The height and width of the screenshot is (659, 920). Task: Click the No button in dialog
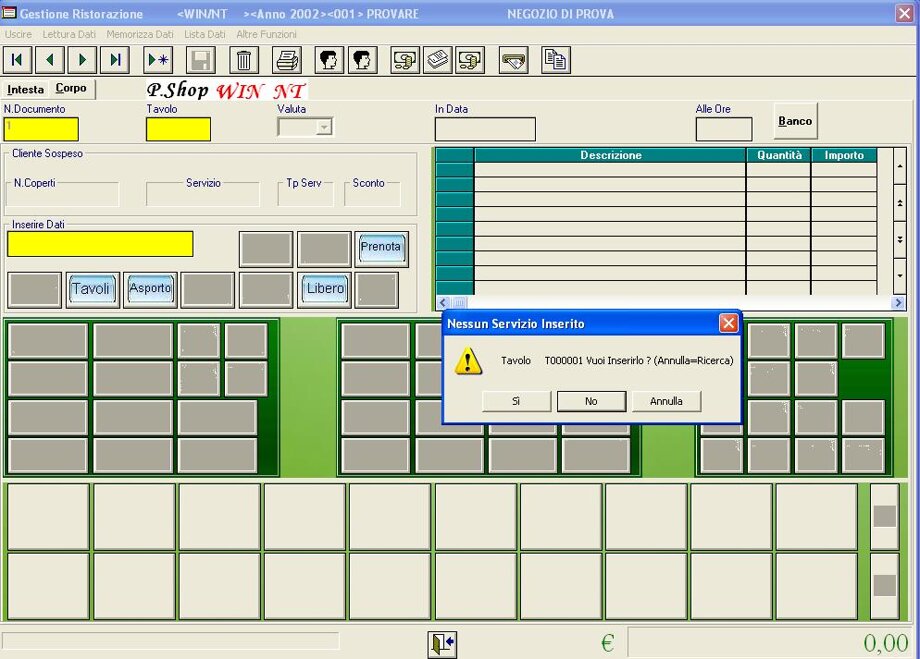591,401
